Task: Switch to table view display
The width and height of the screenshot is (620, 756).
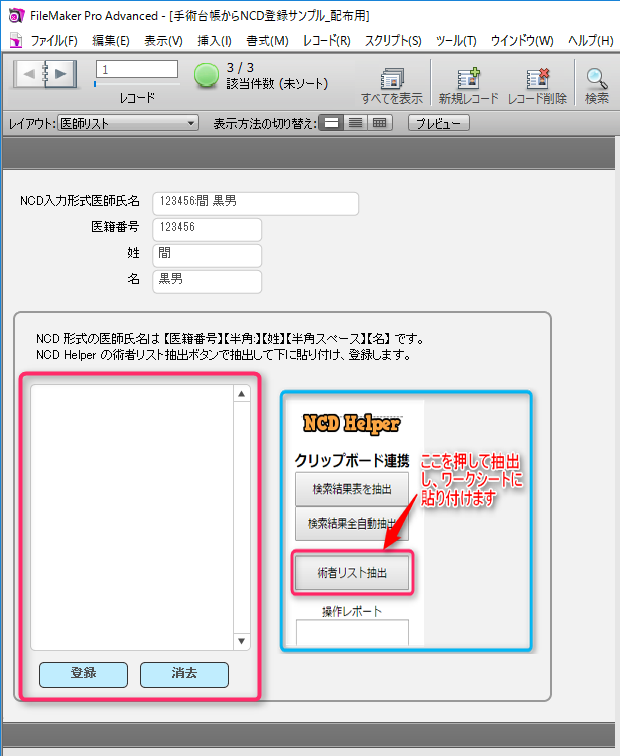Action: (x=380, y=123)
